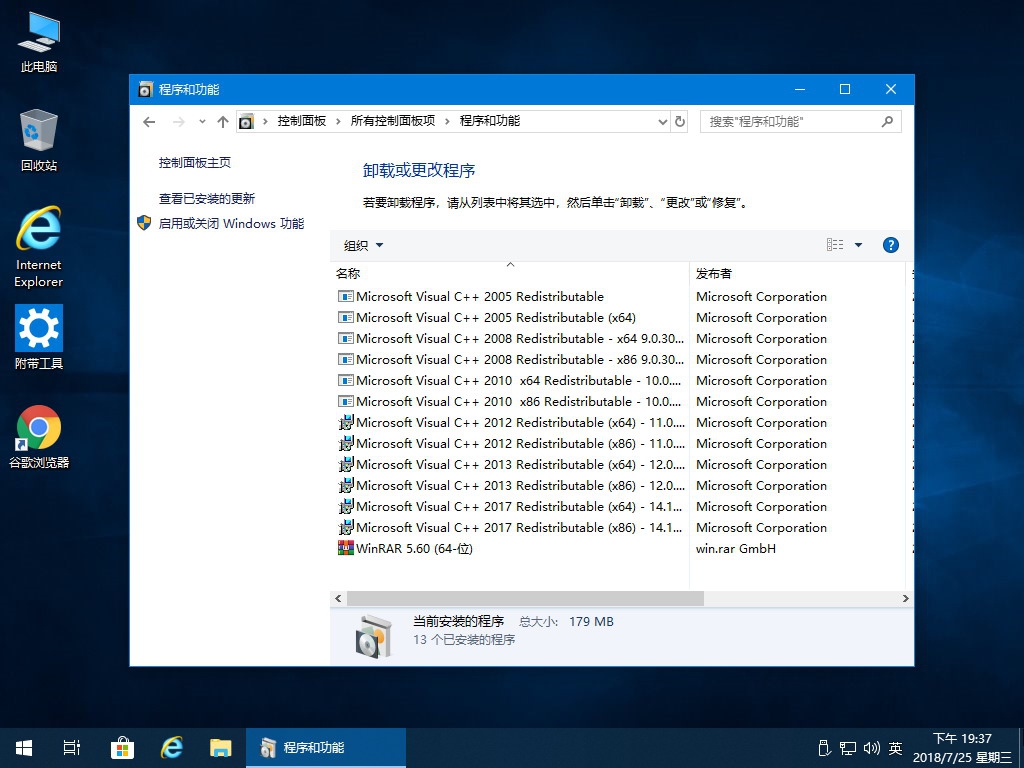The height and width of the screenshot is (768, 1024).
Task: Click the horizontal scrollbar thumb in the list
Action: (x=525, y=598)
